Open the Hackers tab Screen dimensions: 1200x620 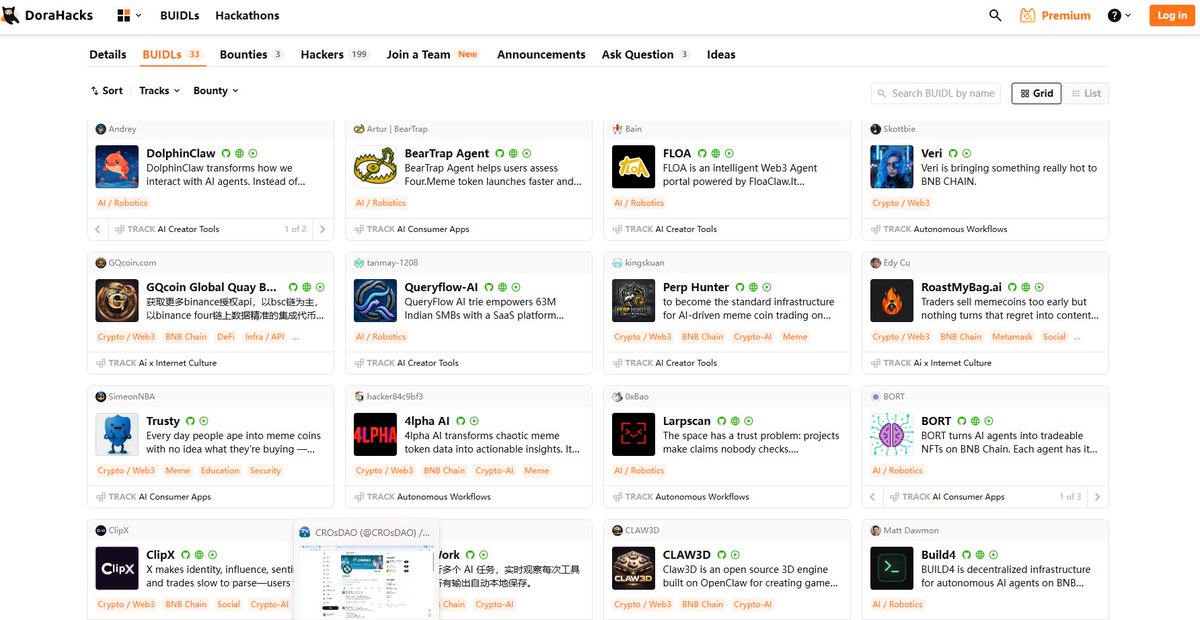pyautogui.click(x=335, y=54)
